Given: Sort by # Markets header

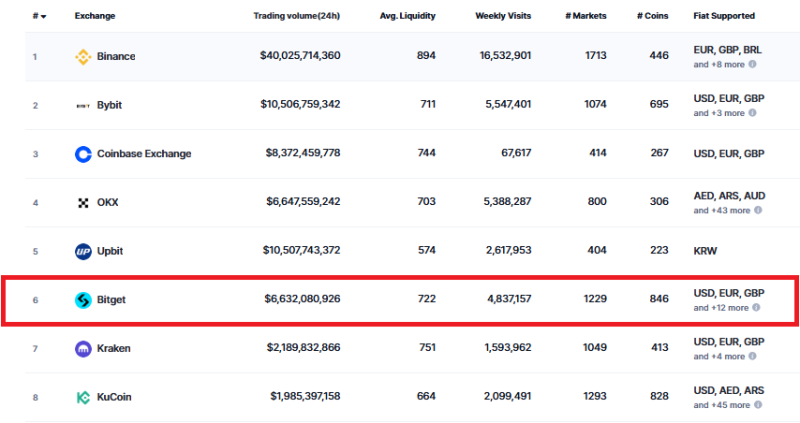Looking at the screenshot, I should click(586, 16).
